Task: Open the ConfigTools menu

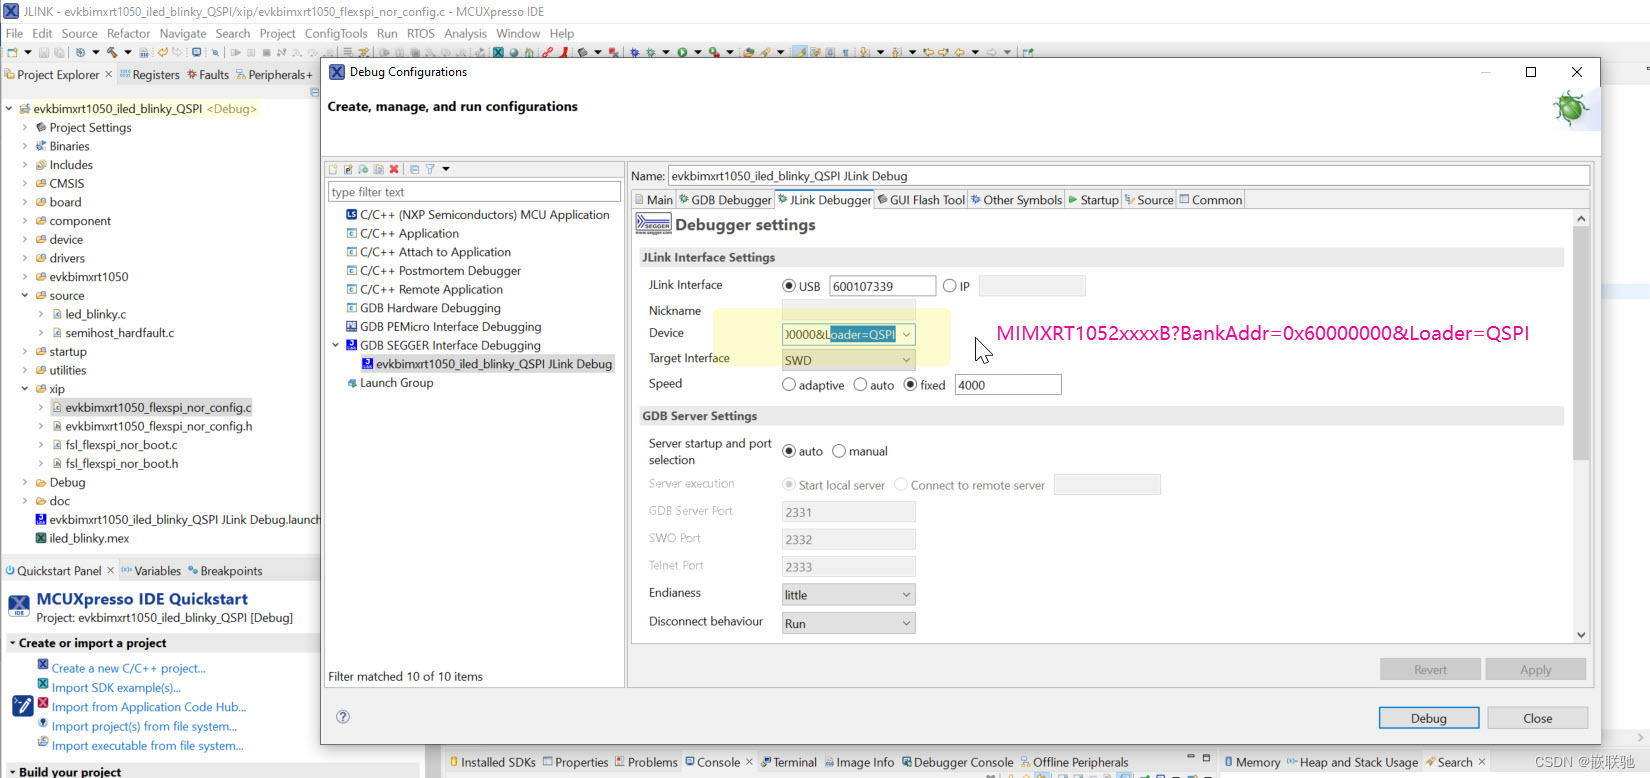Action: click(x=336, y=33)
